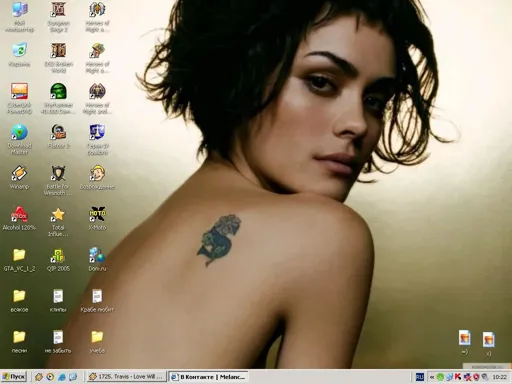The image size is (512, 384).
Task: Select the Возрождение Vault Boy shortcut
Action: tap(97, 177)
